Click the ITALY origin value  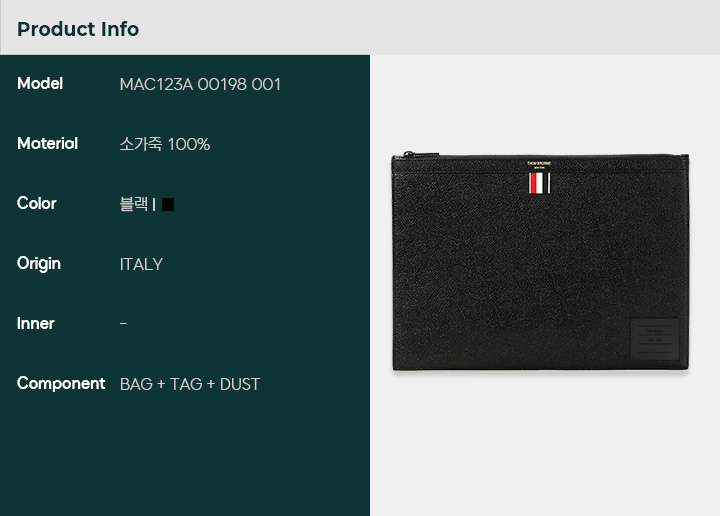(141, 264)
